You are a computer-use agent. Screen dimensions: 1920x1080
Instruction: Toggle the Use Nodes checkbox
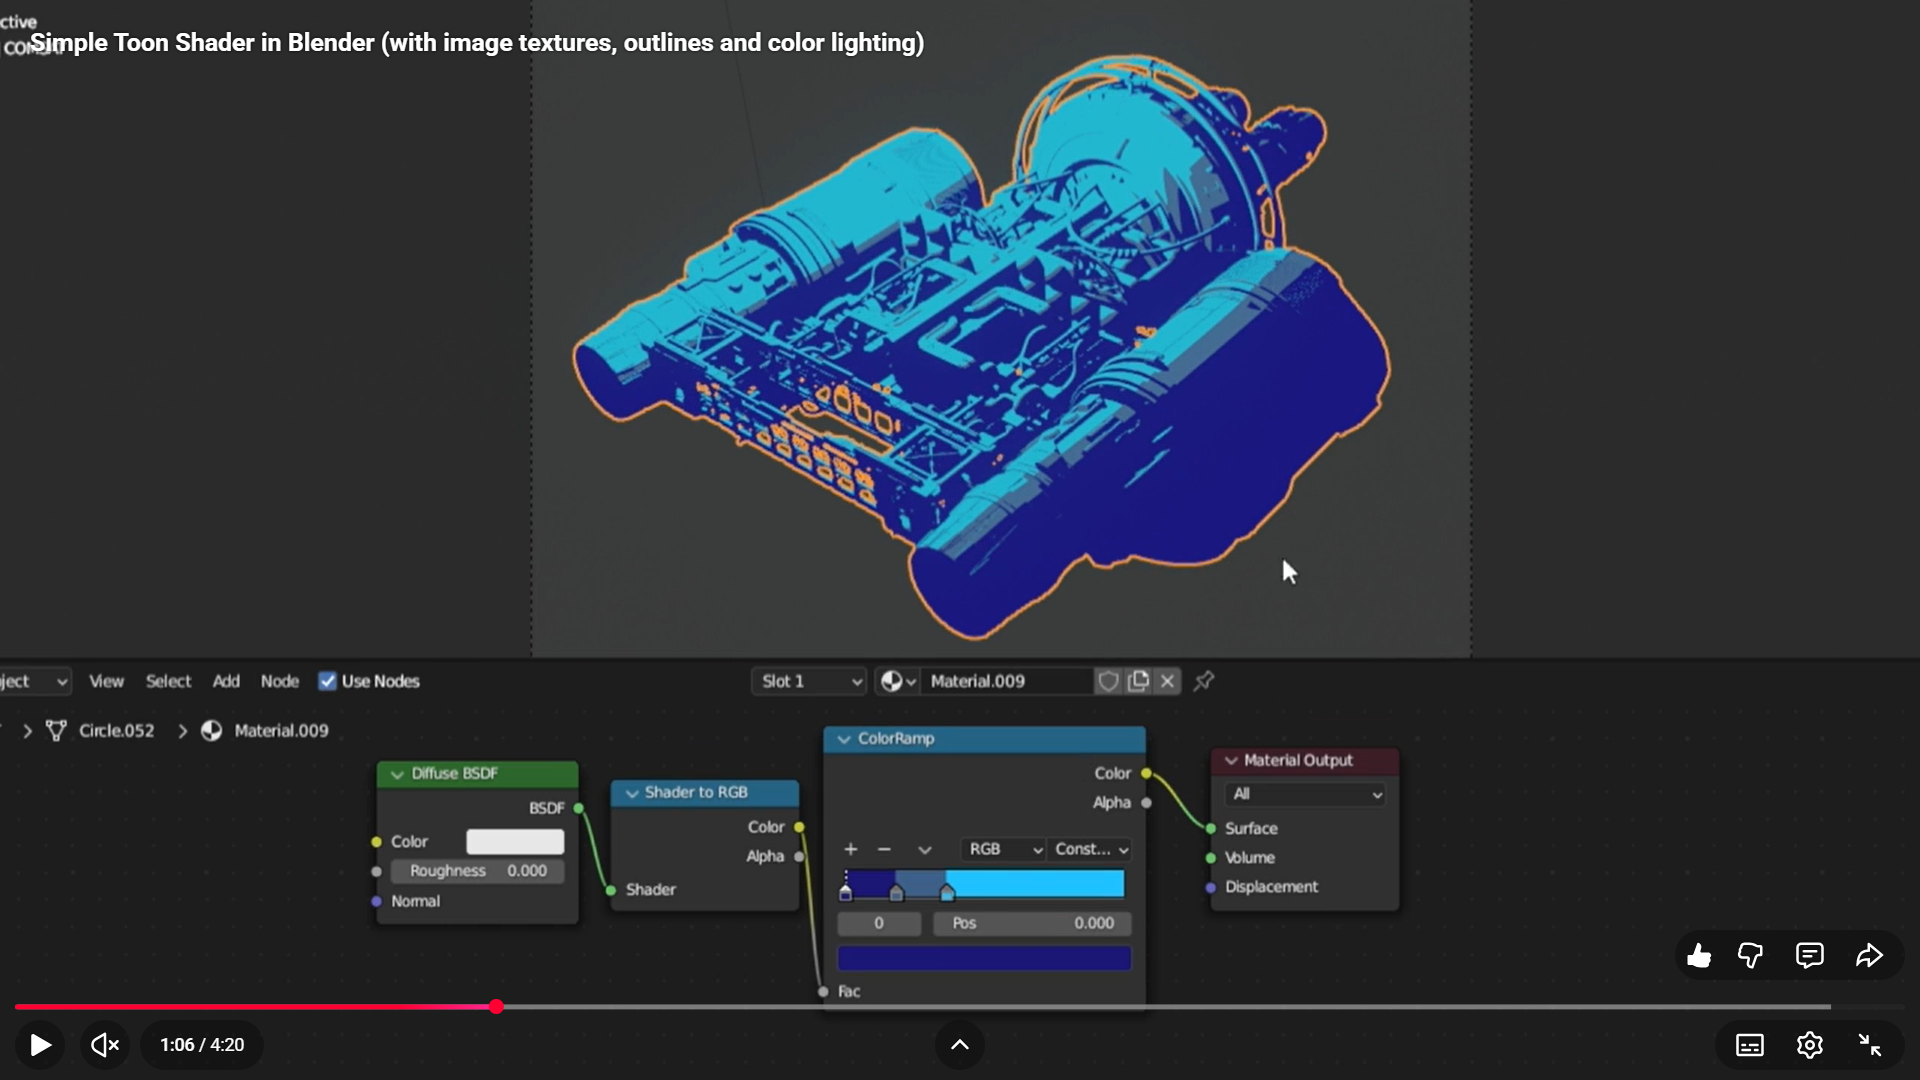tap(327, 681)
